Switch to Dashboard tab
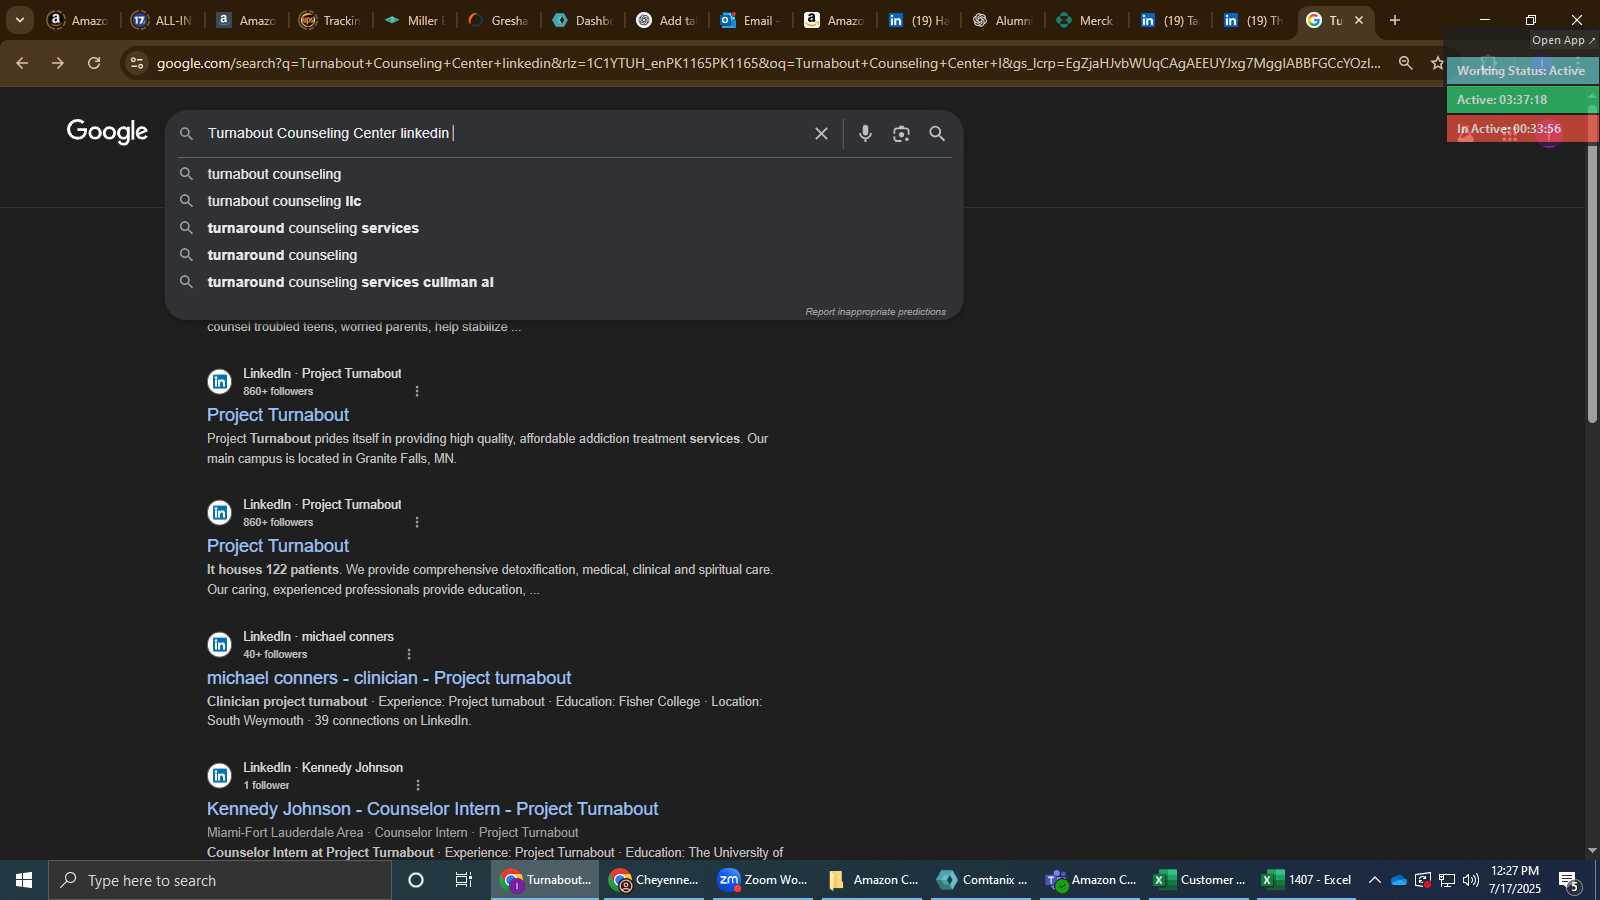The width and height of the screenshot is (1600, 900). (582, 20)
